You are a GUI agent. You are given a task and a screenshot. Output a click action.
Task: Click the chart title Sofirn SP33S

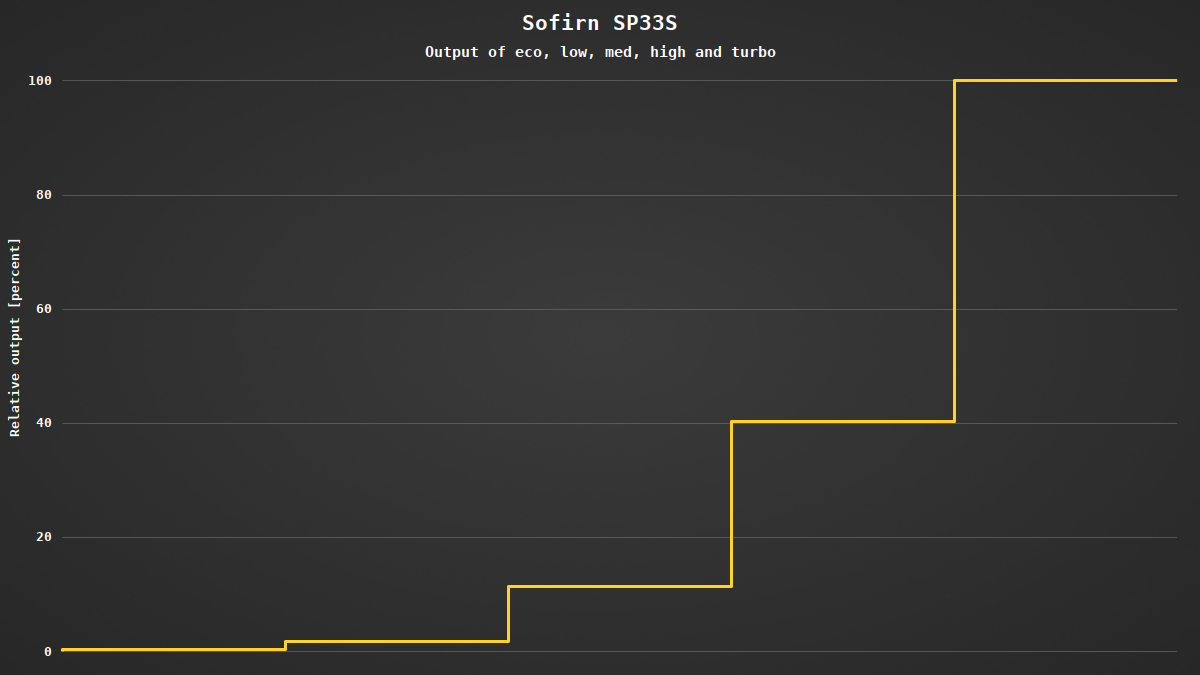coord(600,23)
